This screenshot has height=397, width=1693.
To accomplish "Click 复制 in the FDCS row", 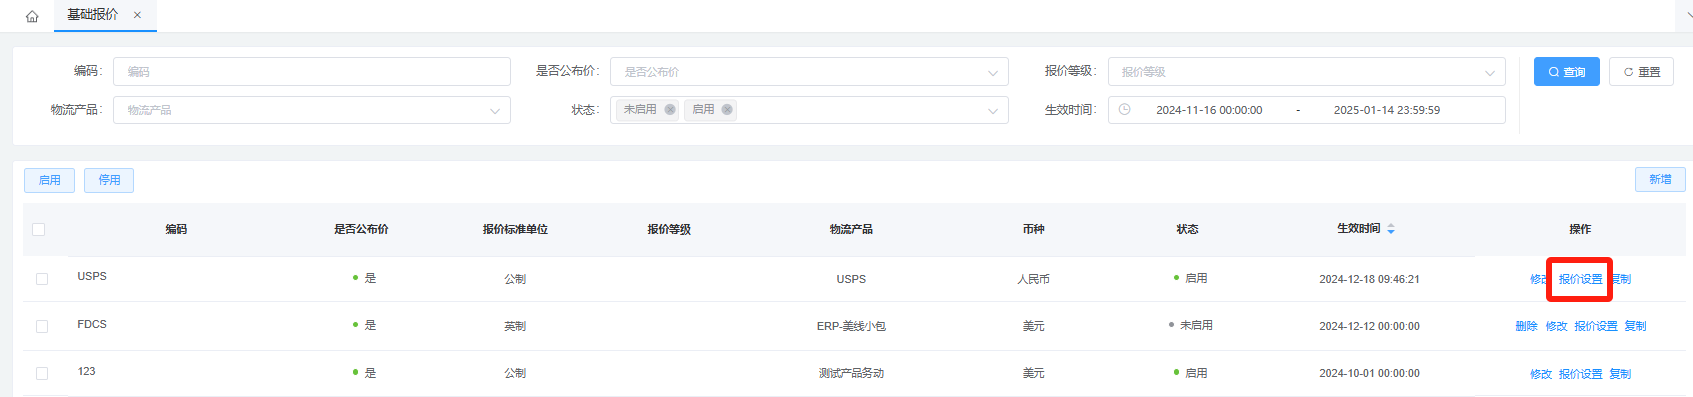I will (x=1635, y=326).
